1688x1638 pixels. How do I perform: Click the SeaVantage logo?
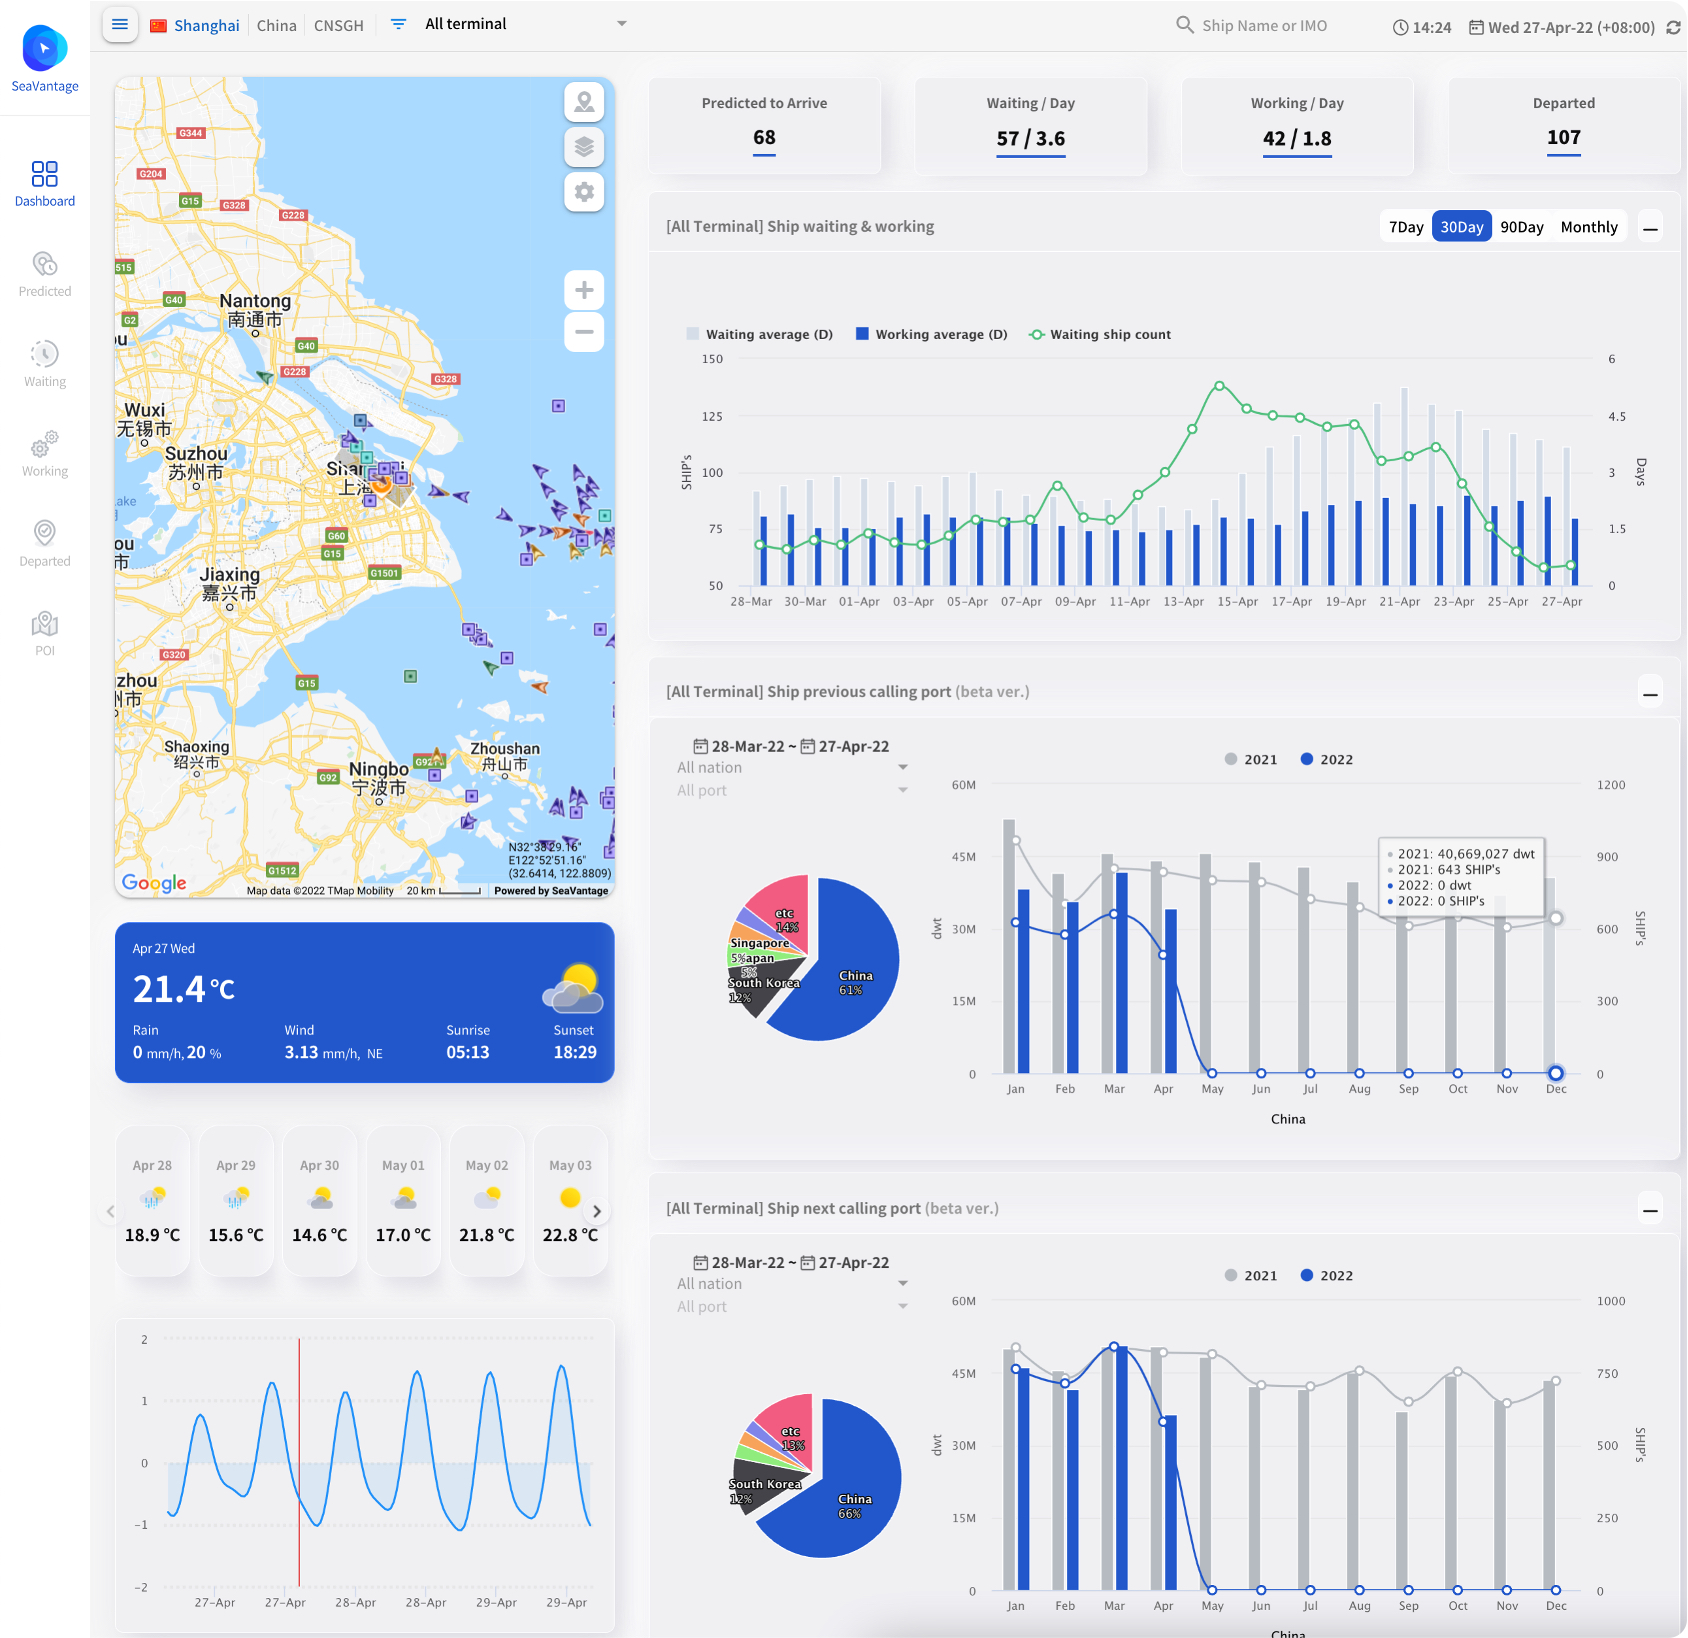[x=45, y=59]
